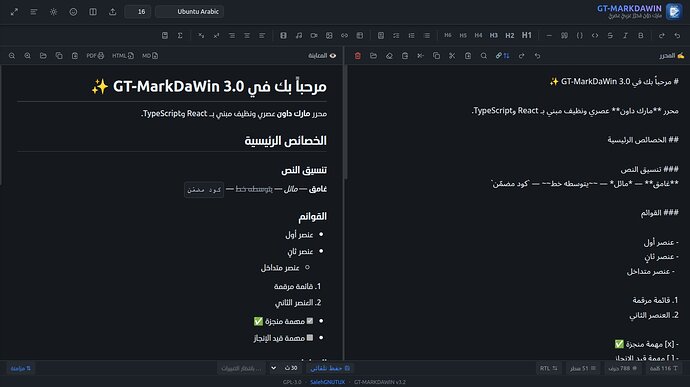Align text right icon
This screenshot has width=690, height=387.
pyautogui.click(x=231, y=35)
